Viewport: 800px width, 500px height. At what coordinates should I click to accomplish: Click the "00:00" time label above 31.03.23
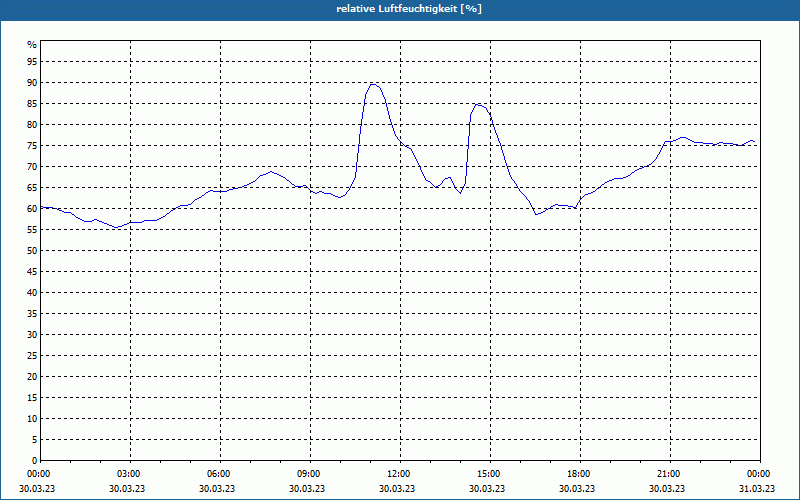coord(758,474)
